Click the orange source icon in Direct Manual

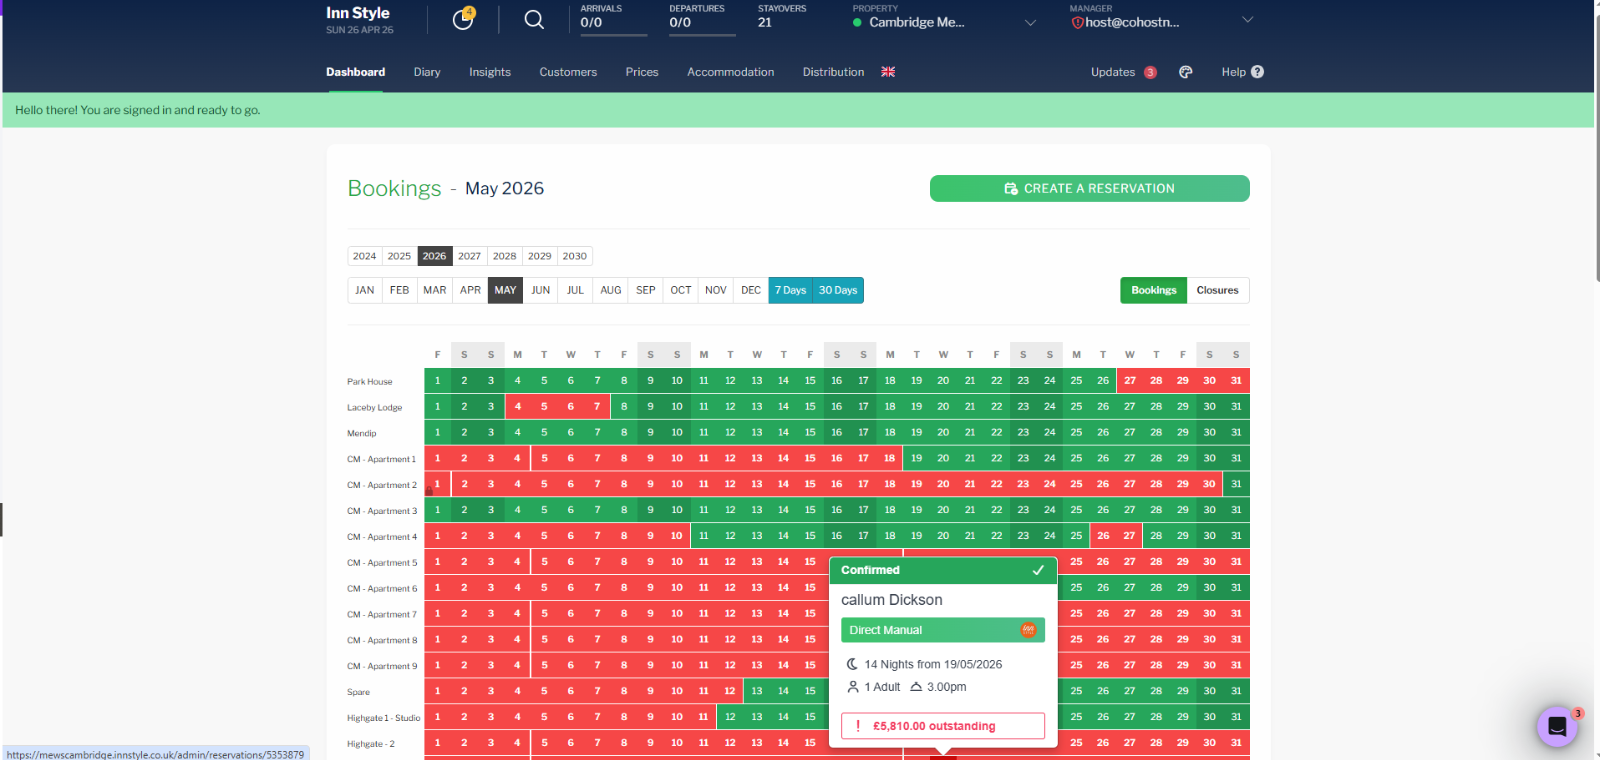1028,630
